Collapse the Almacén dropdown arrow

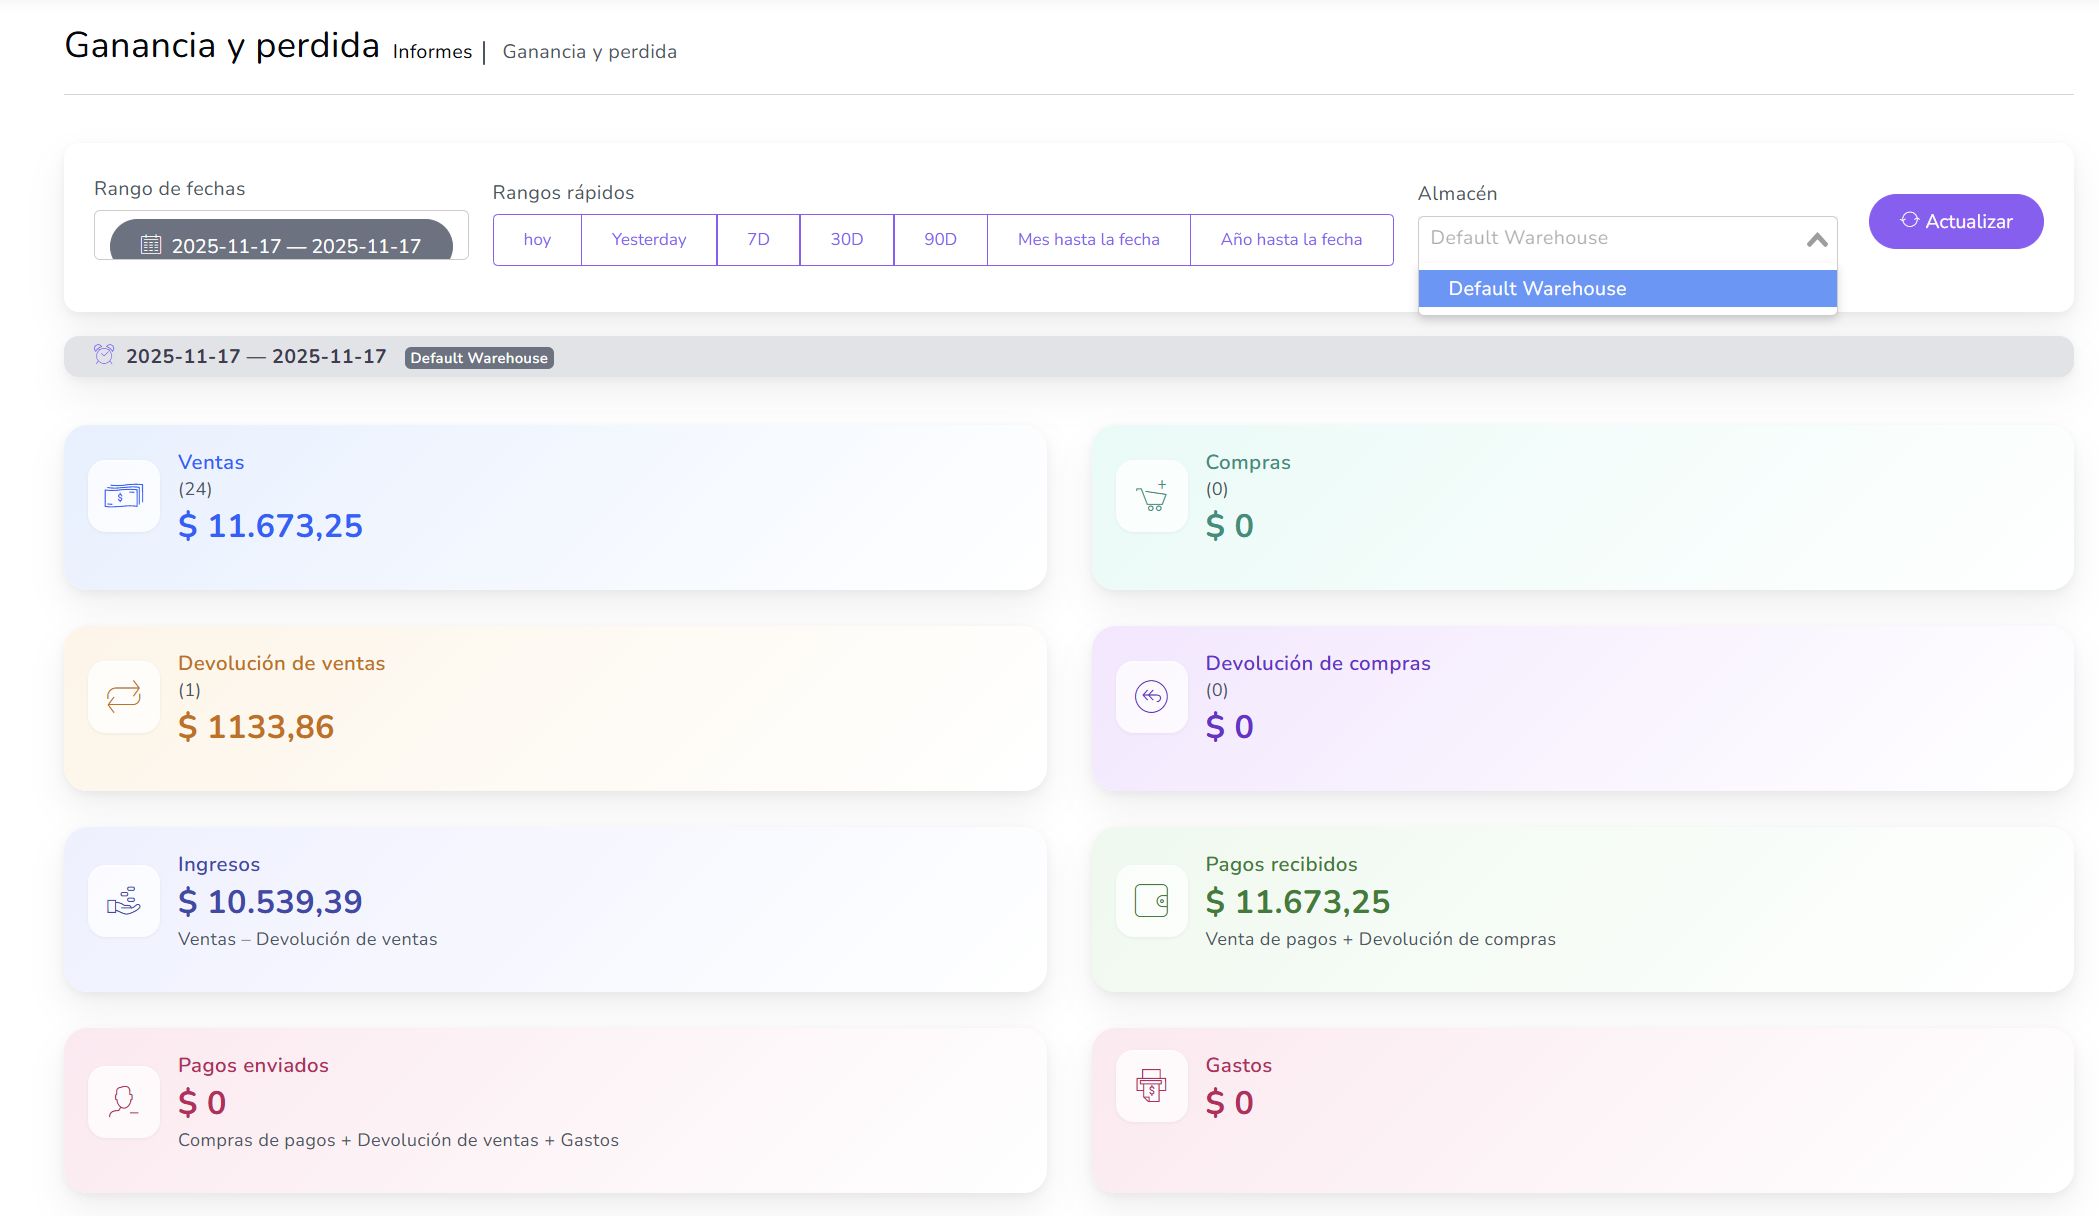click(x=1816, y=240)
